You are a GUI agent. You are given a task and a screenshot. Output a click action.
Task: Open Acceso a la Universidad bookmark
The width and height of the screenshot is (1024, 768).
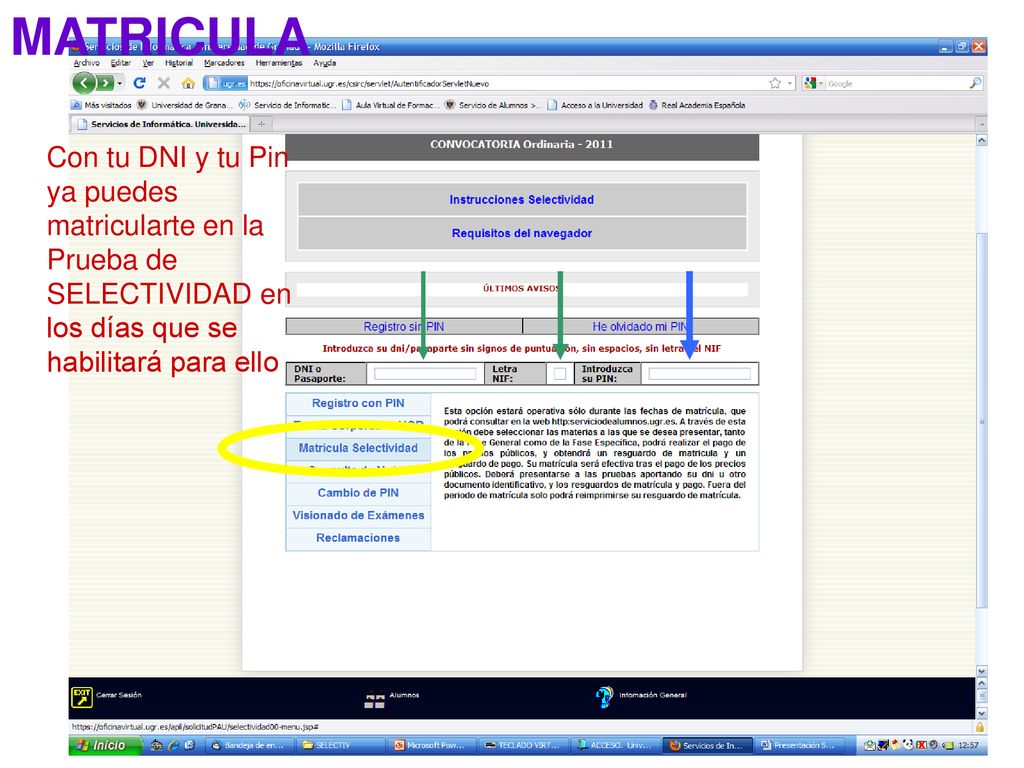pos(595,104)
